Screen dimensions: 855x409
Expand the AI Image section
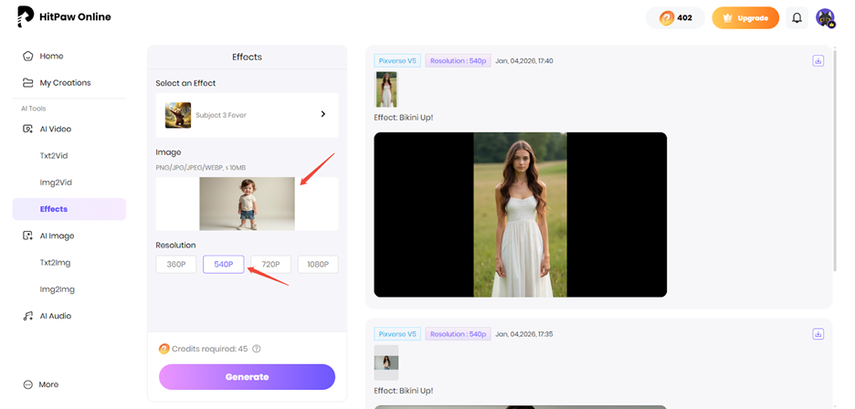click(56, 236)
